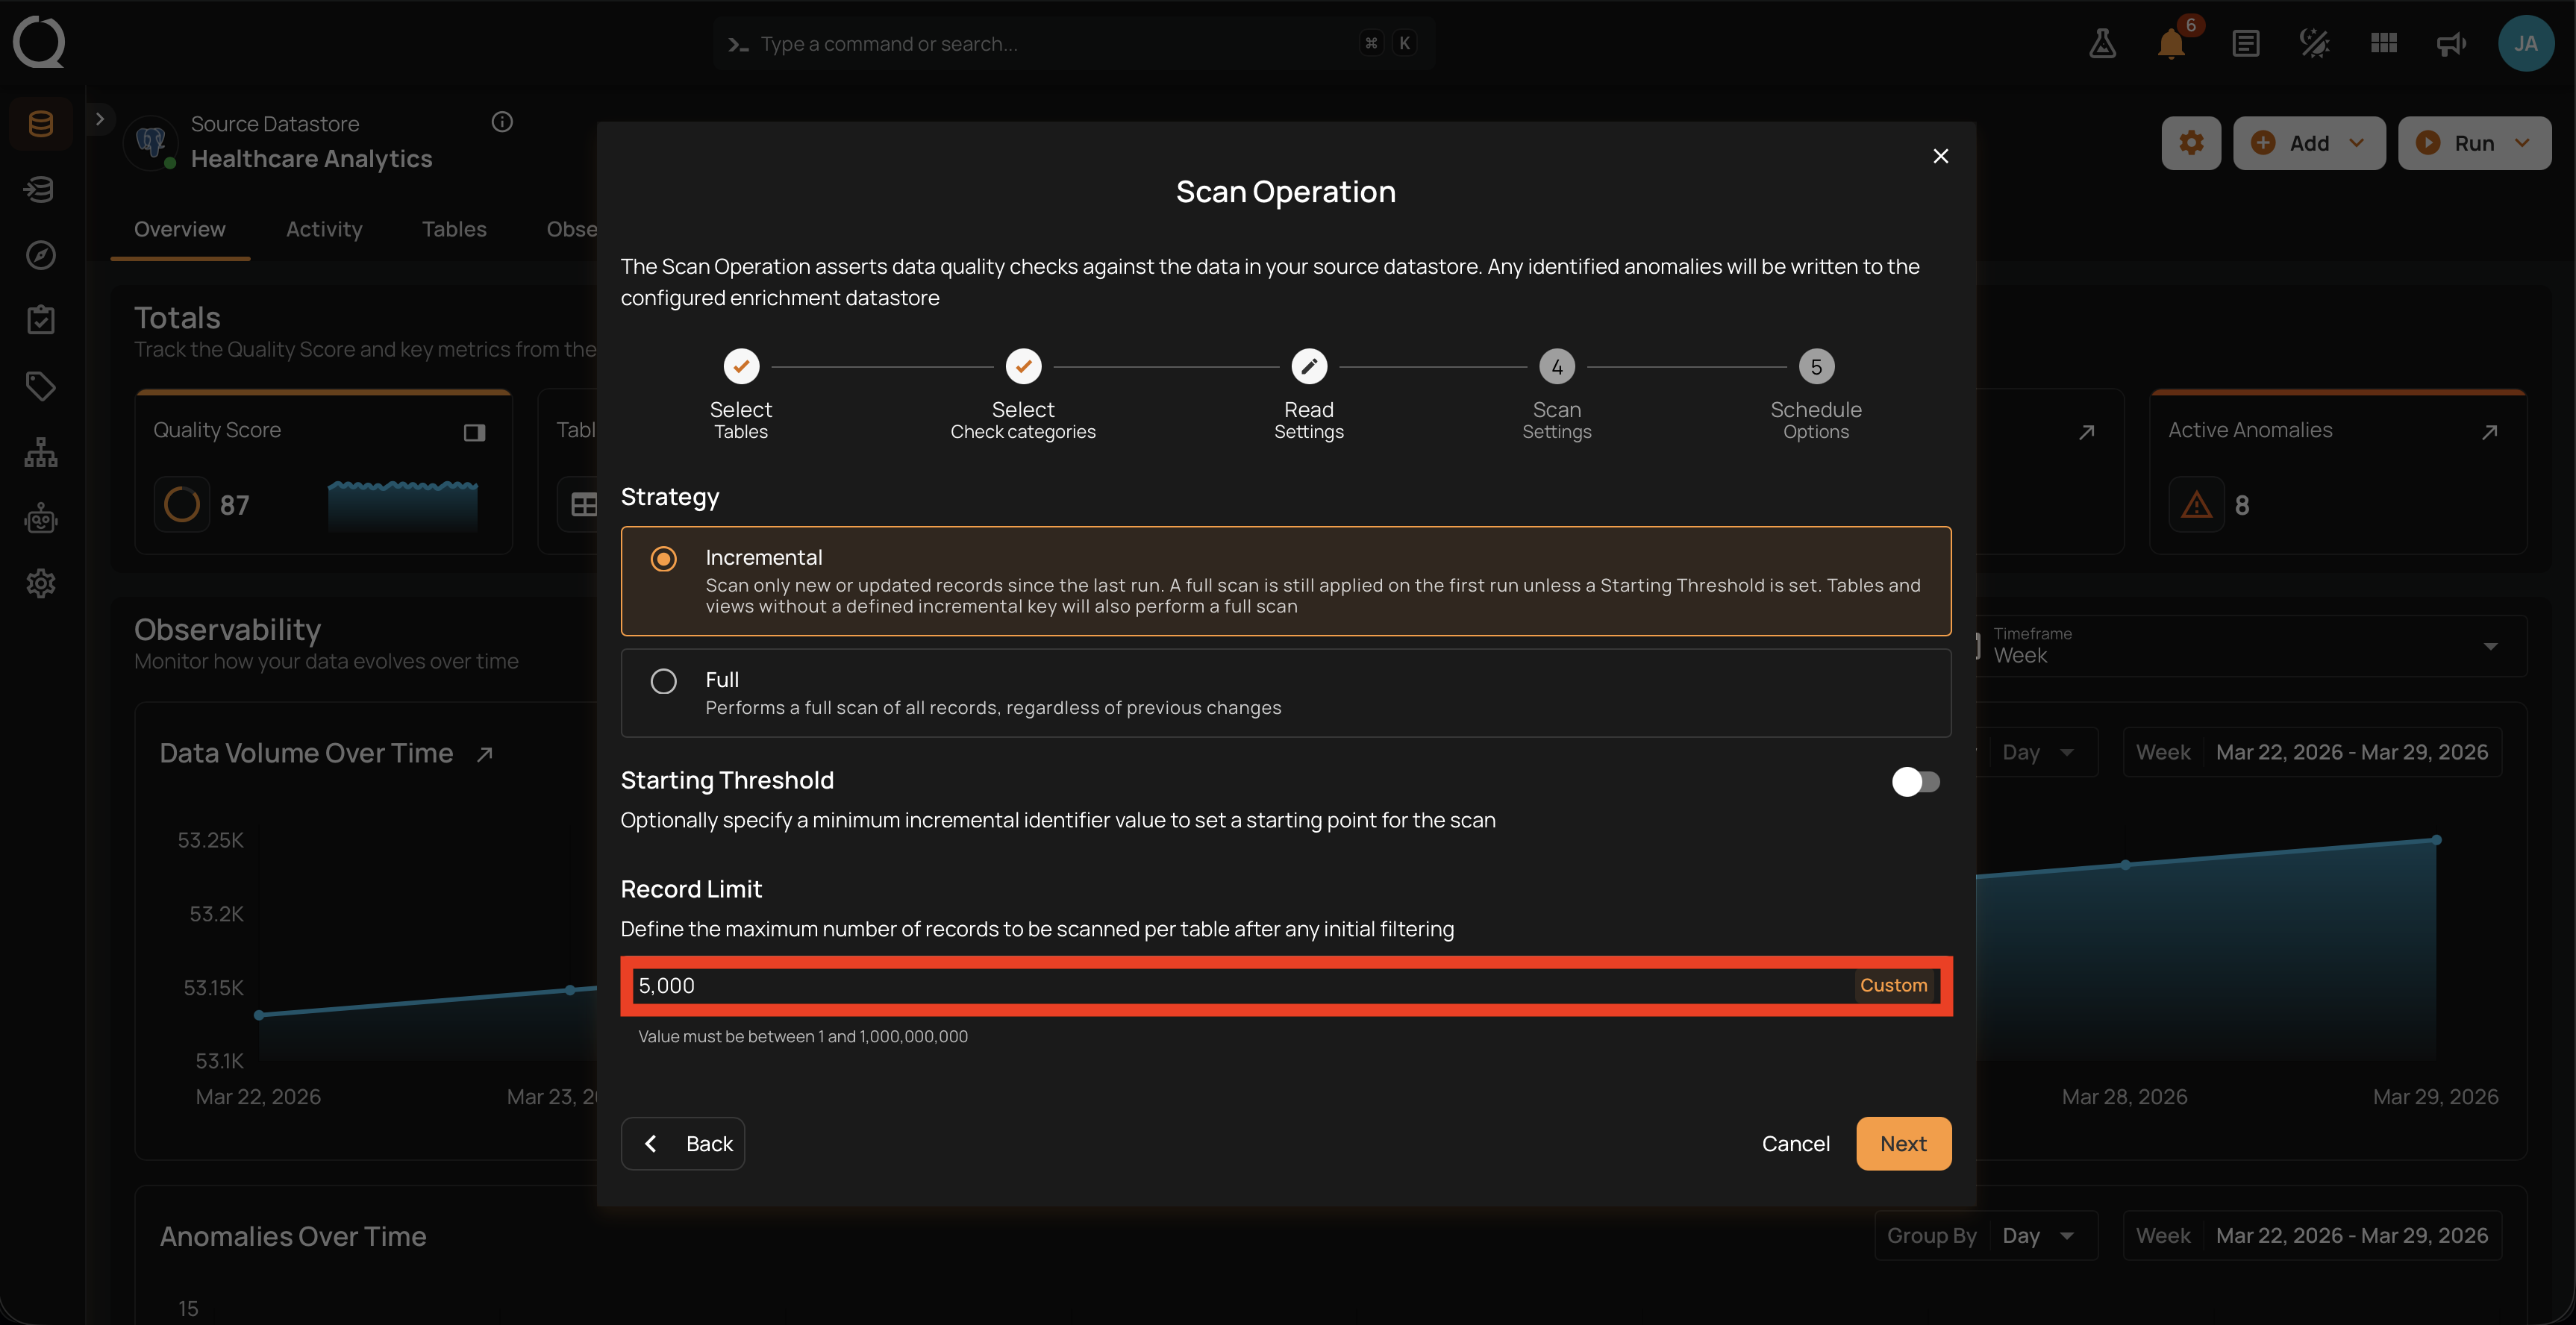The width and height of the screenshot is (2576, 1325).
Task: Open the hierarchy flow sidebar icon
Action: [40, 452]
